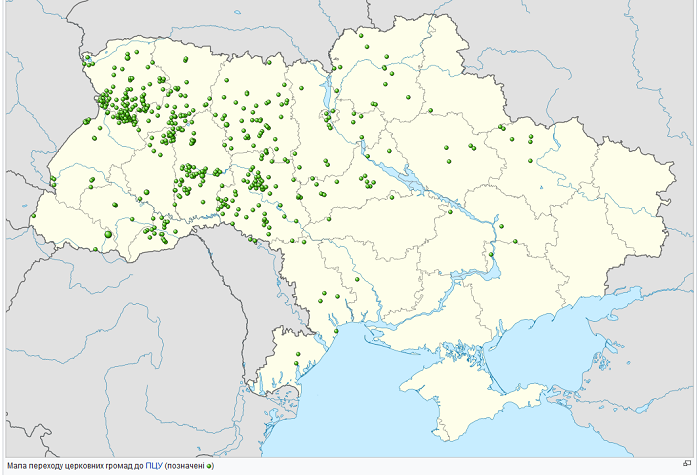This screenshot has width=700, height=475.
Task: Click the caption text 'Мапа переходу церковних громад до'
Action: (75, 466)
